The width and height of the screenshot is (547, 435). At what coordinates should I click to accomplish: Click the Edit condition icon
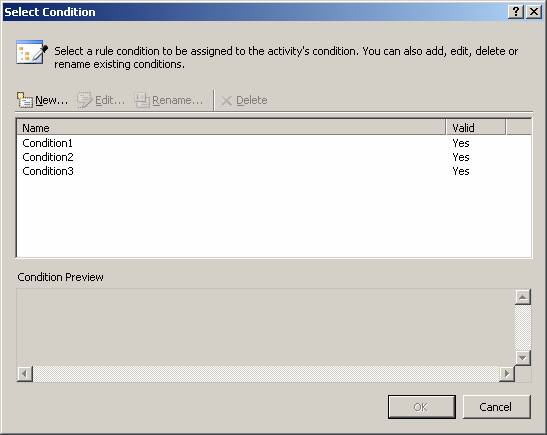tap(84, 100)
